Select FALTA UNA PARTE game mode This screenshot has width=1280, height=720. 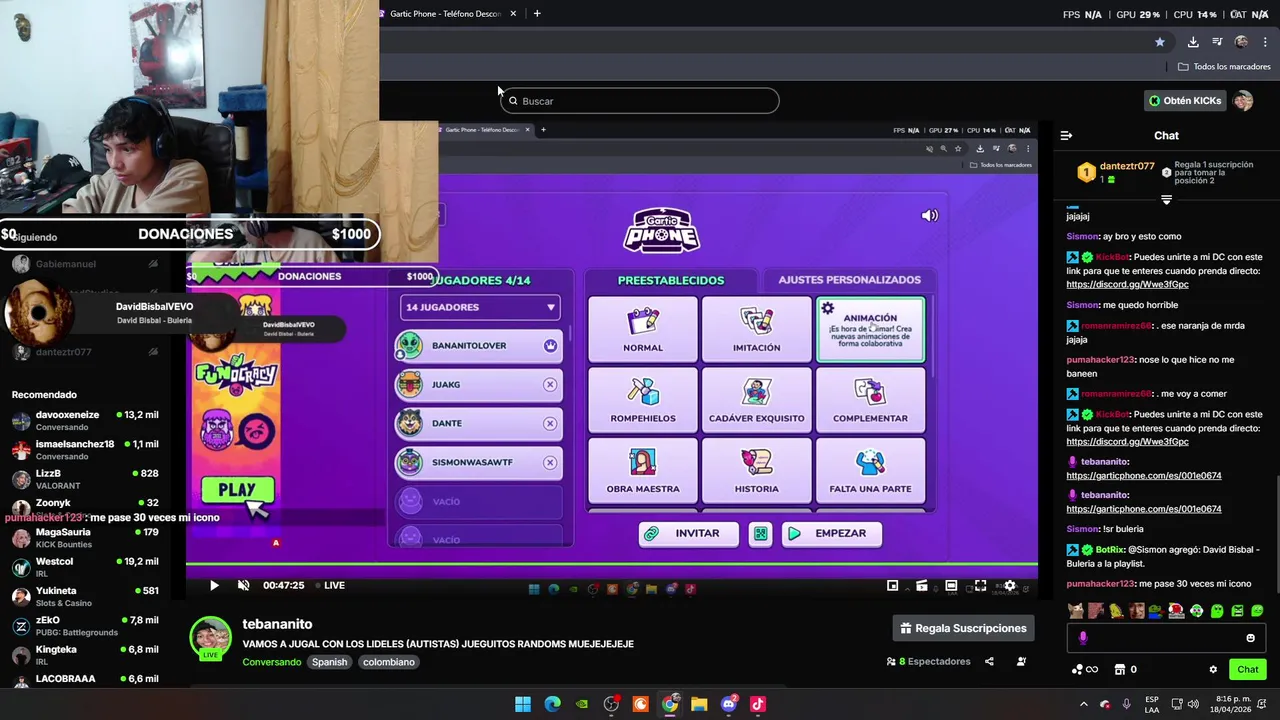[871, 470]
